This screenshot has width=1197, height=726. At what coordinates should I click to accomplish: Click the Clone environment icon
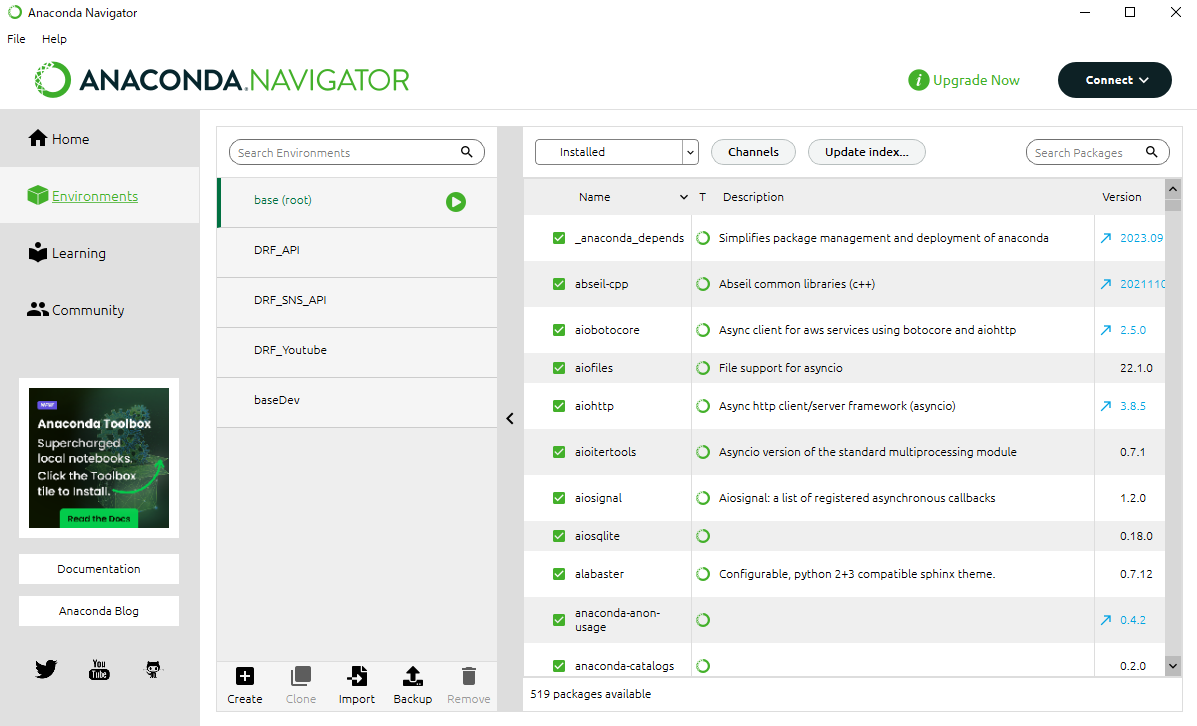[301, 676]
